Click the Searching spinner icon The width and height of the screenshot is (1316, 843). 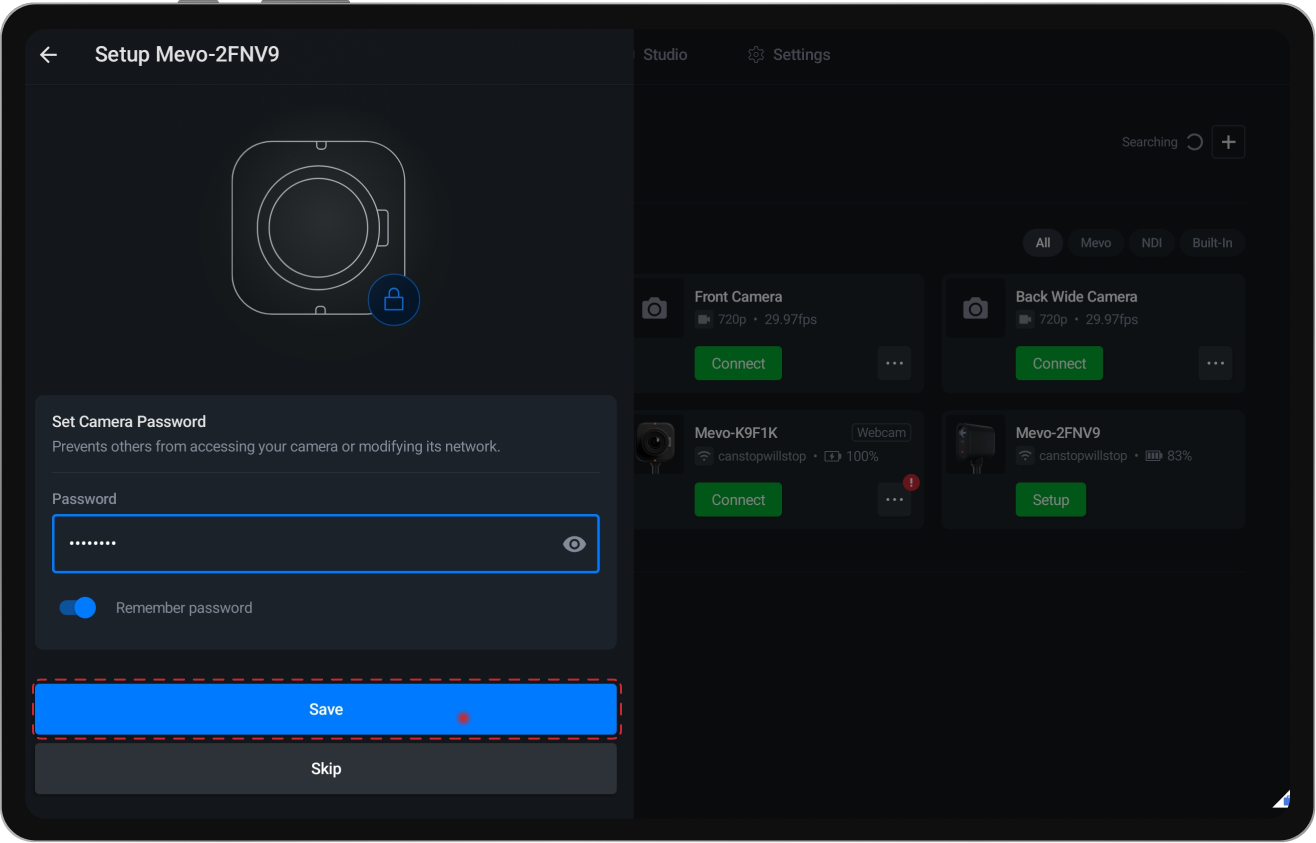[1194, 142]
